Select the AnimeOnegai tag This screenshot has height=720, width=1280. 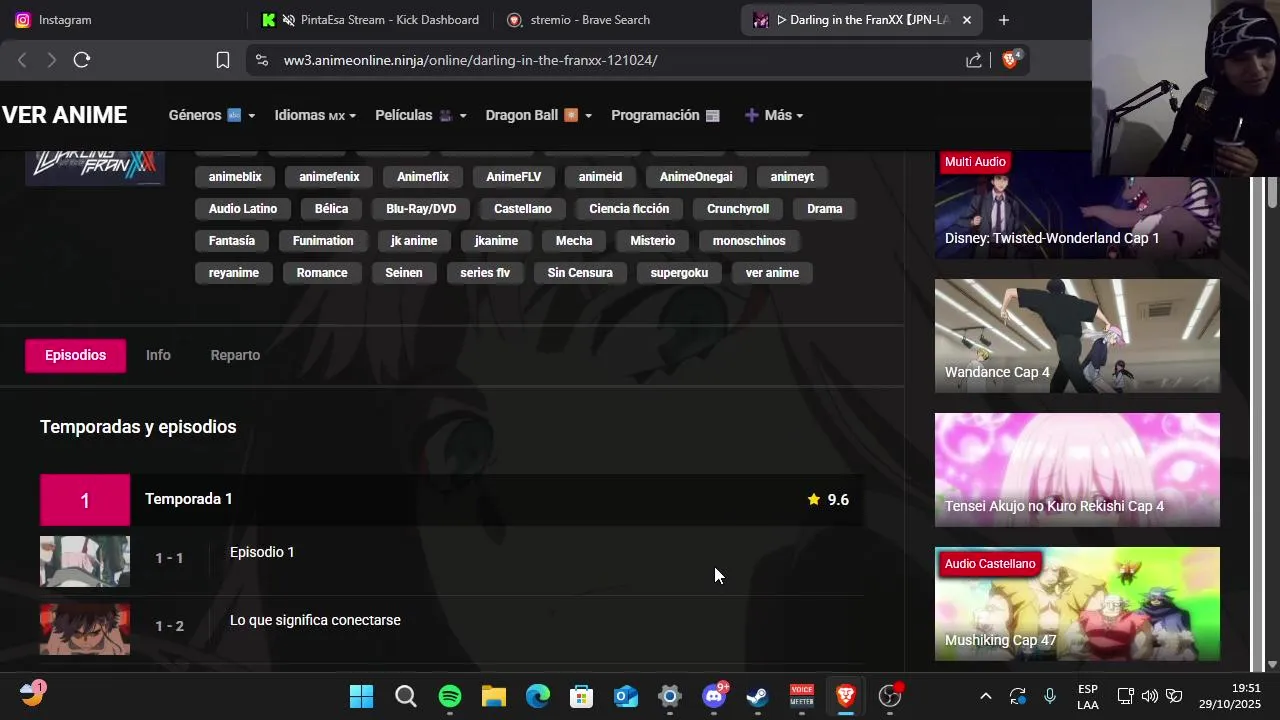[x=696, y=177]
